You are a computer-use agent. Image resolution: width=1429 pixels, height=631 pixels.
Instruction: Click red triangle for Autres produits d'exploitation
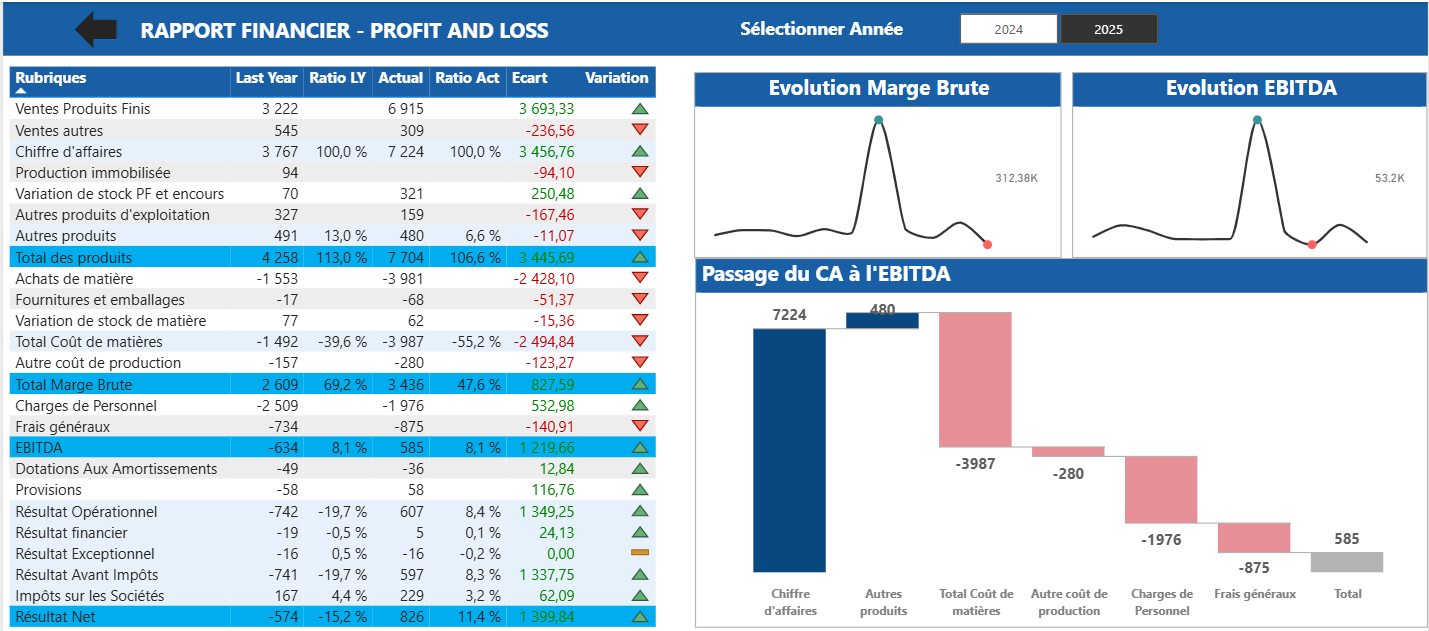[x=640, y=214]
